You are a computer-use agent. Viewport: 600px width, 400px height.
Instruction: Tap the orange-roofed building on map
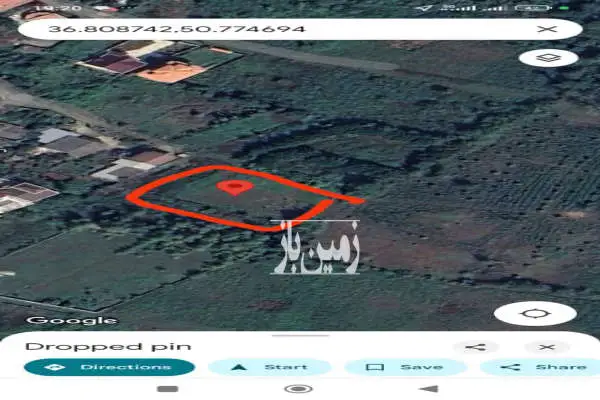click(171, 72)
